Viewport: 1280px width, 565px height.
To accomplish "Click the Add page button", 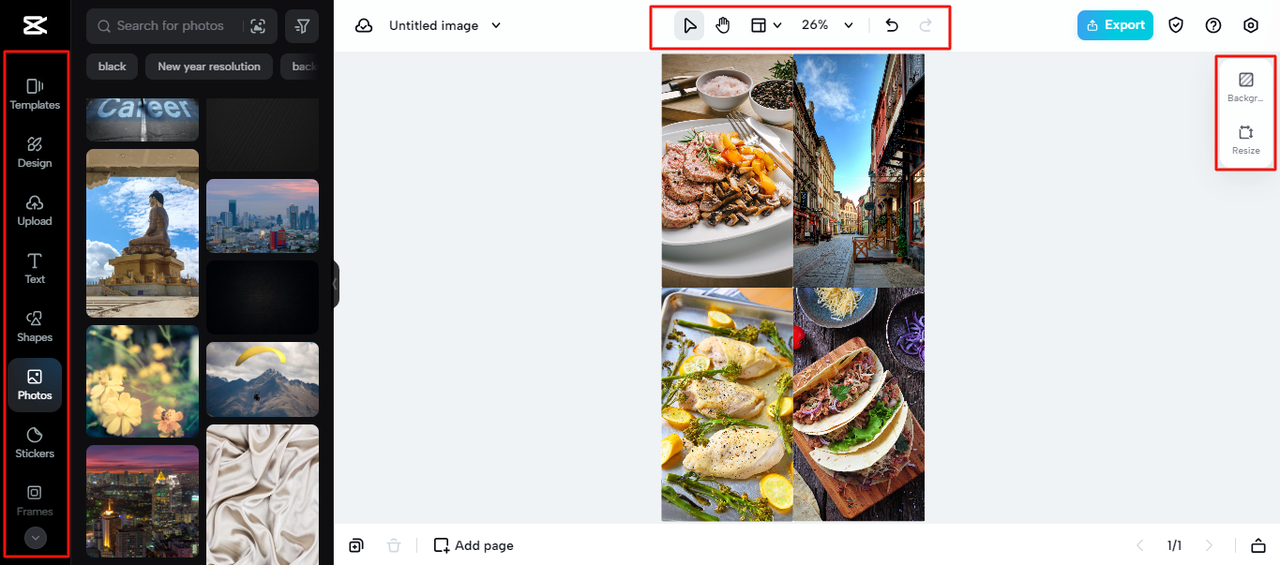I will point(474,545).
